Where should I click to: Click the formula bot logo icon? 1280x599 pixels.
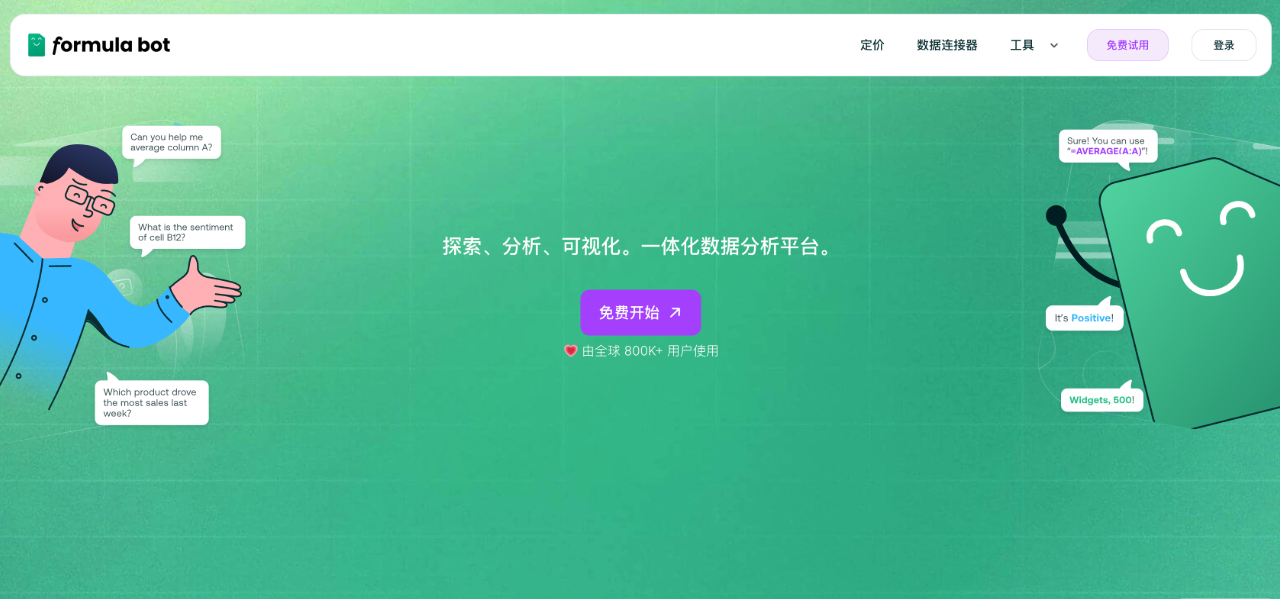pos(37,44)
